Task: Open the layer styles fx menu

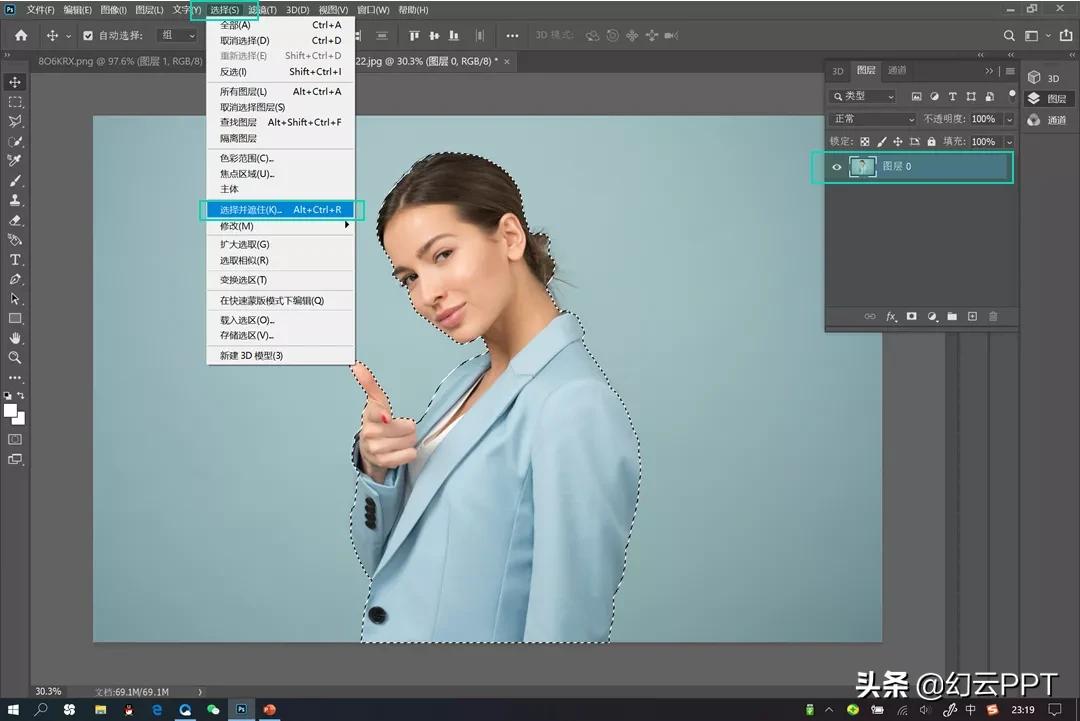Action: 891,316
